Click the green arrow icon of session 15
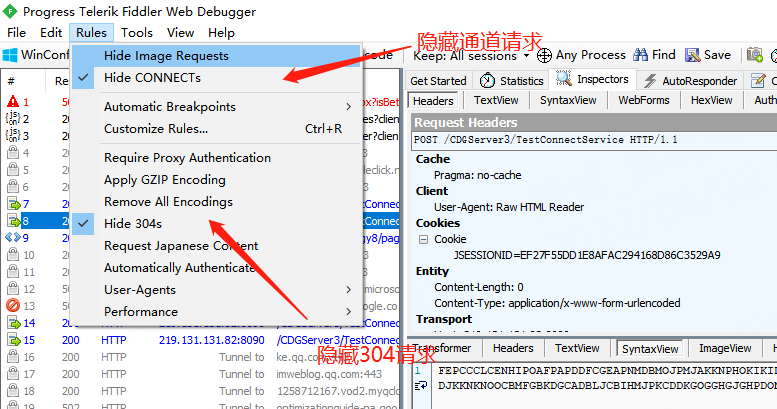777x409 pixels. click(13, 340)
